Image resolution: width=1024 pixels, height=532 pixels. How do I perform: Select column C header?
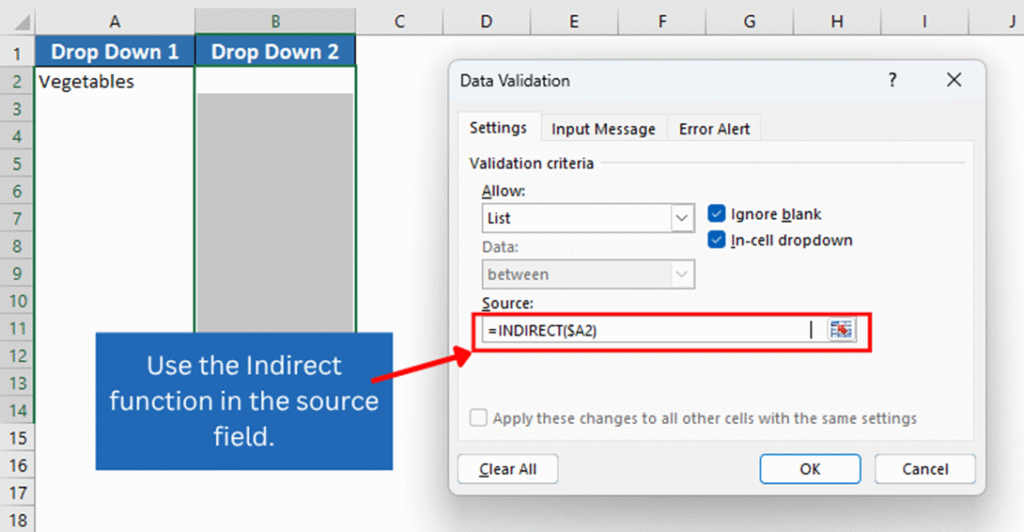pos(399,22)
